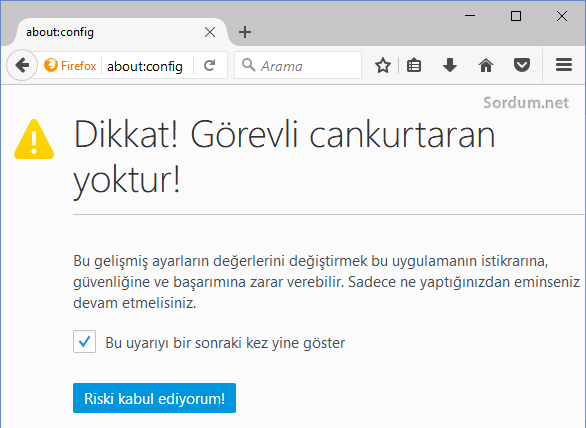This screenshot has width=586, height=428.
Task: Show bookmarks list icon
Action: coord(414,65)
